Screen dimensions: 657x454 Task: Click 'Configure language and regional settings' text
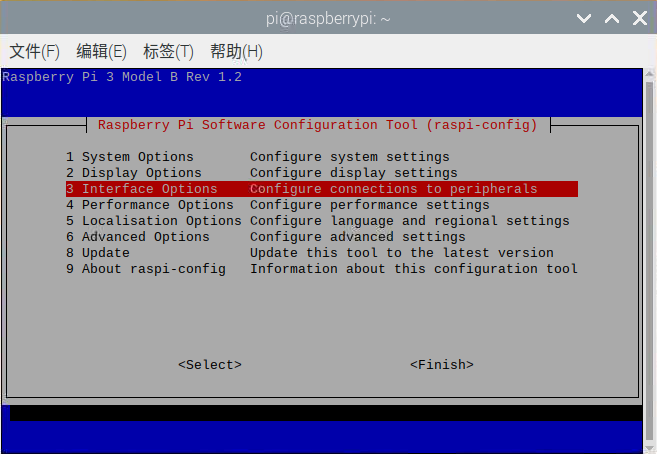click(x=410, y=221)
